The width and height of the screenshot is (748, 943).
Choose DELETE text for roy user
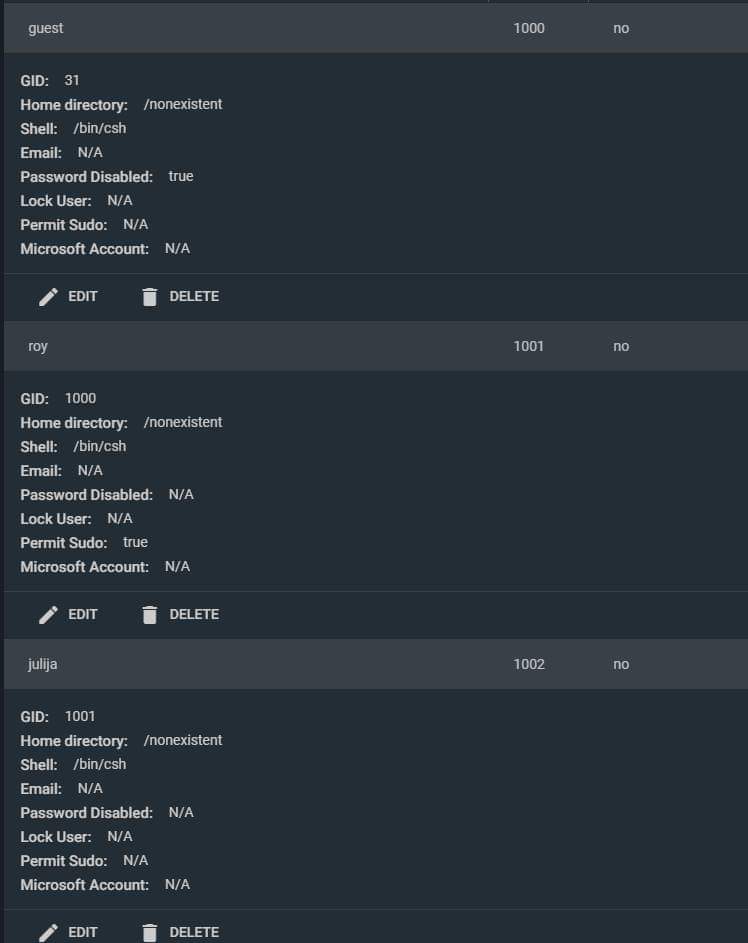pos(194,615)
